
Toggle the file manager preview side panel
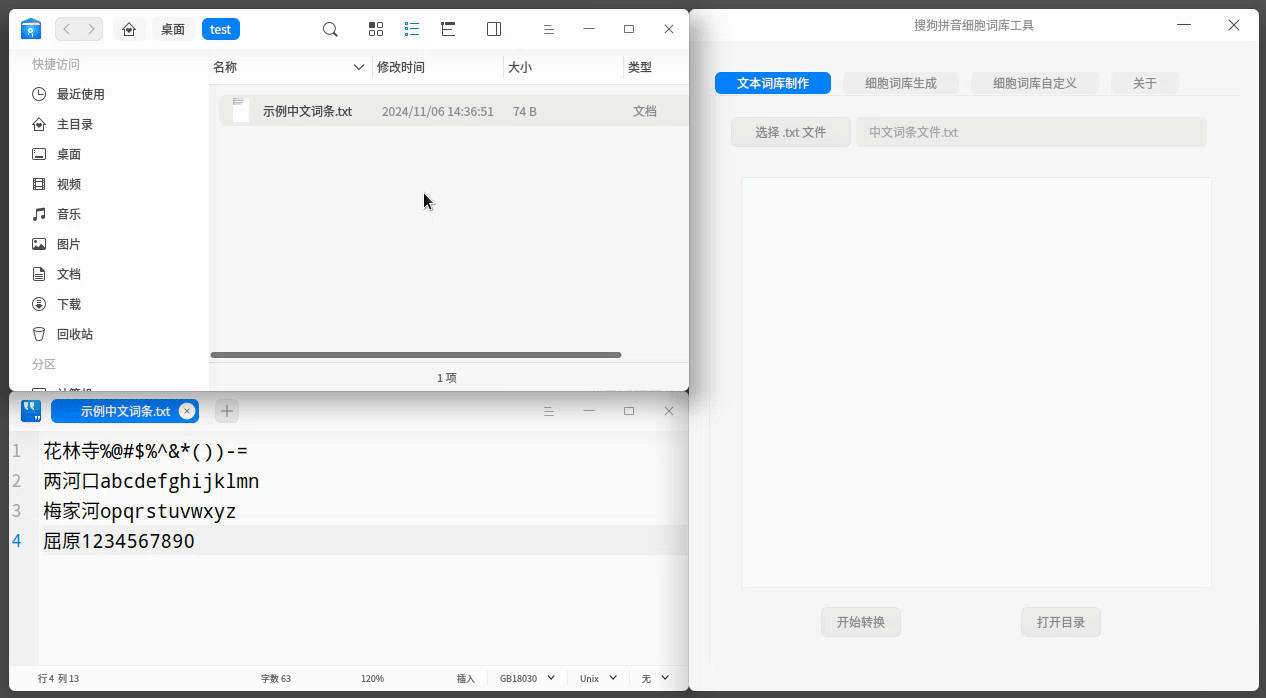(x=494, y=29)
